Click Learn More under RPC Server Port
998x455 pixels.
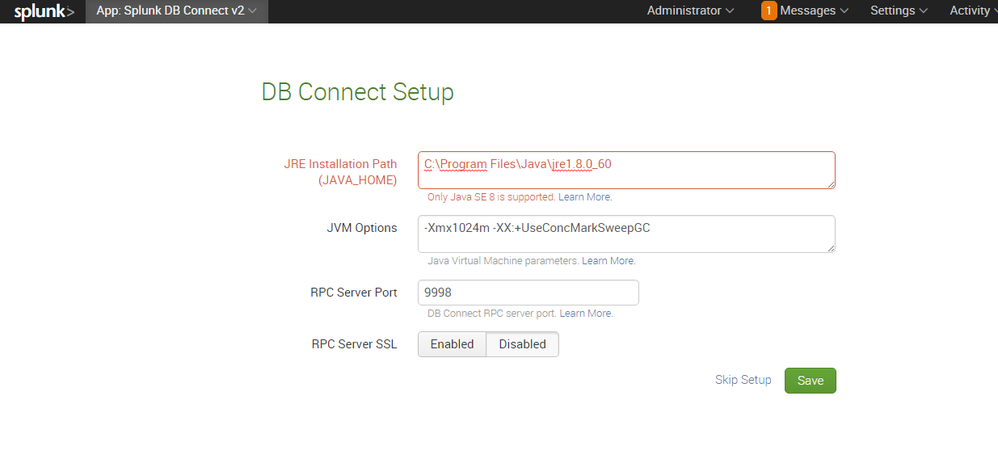[x=586, y=313]
